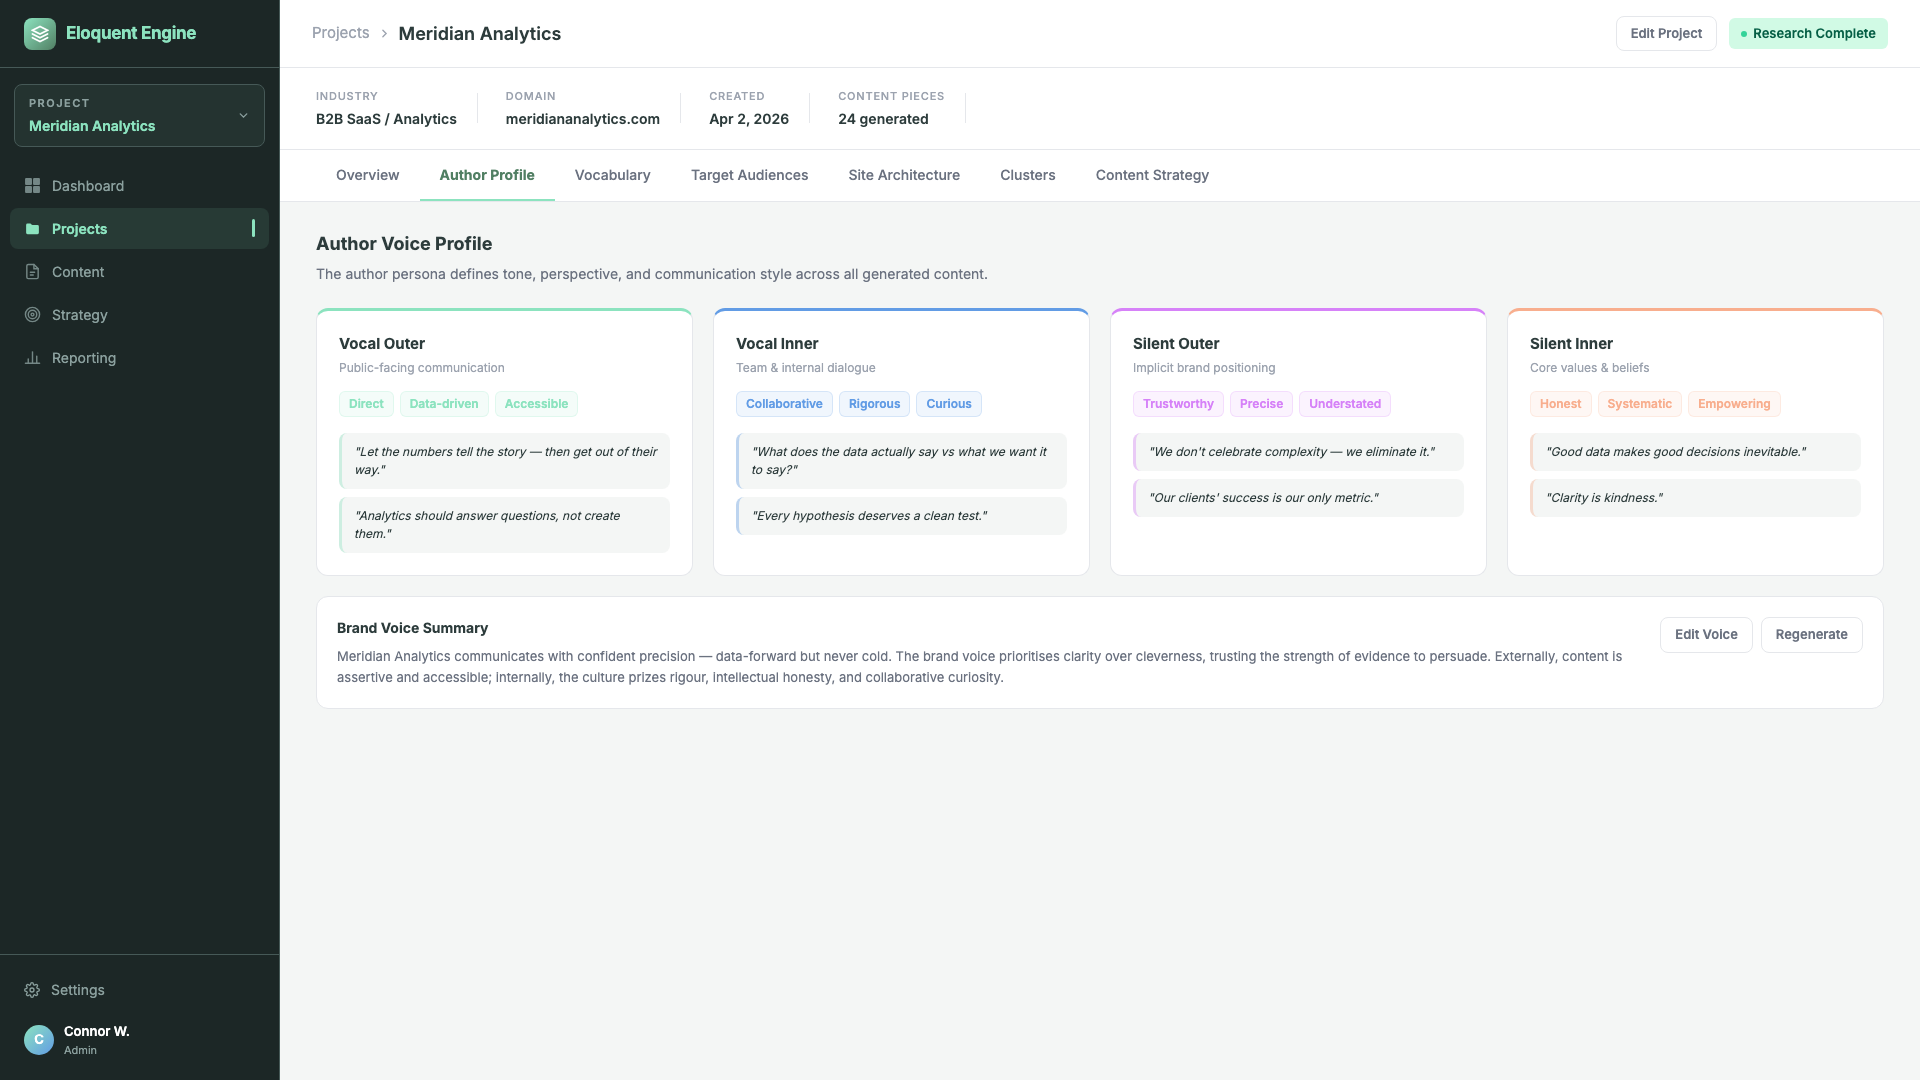The height and width of the screenshot is (1080, 1920).
Task: Click the Eloquent Engine logo icon
Action: tap(40, 34)
